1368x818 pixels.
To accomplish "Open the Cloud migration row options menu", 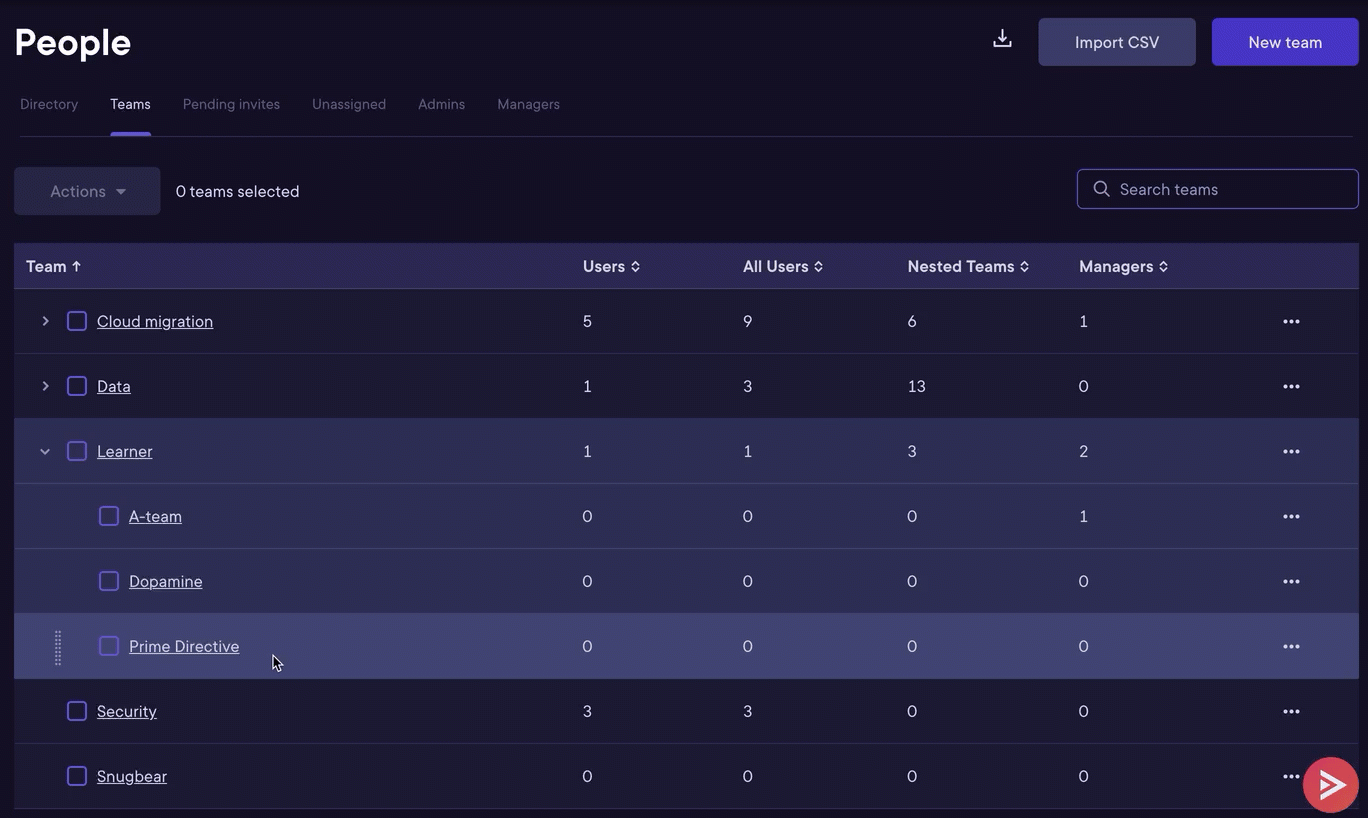I will 1291,321.
